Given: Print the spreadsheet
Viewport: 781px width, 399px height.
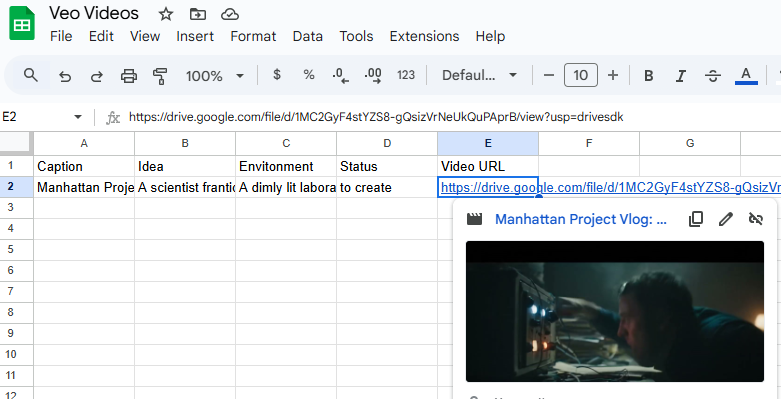Looking at the screenshot, I should point(129,76).
